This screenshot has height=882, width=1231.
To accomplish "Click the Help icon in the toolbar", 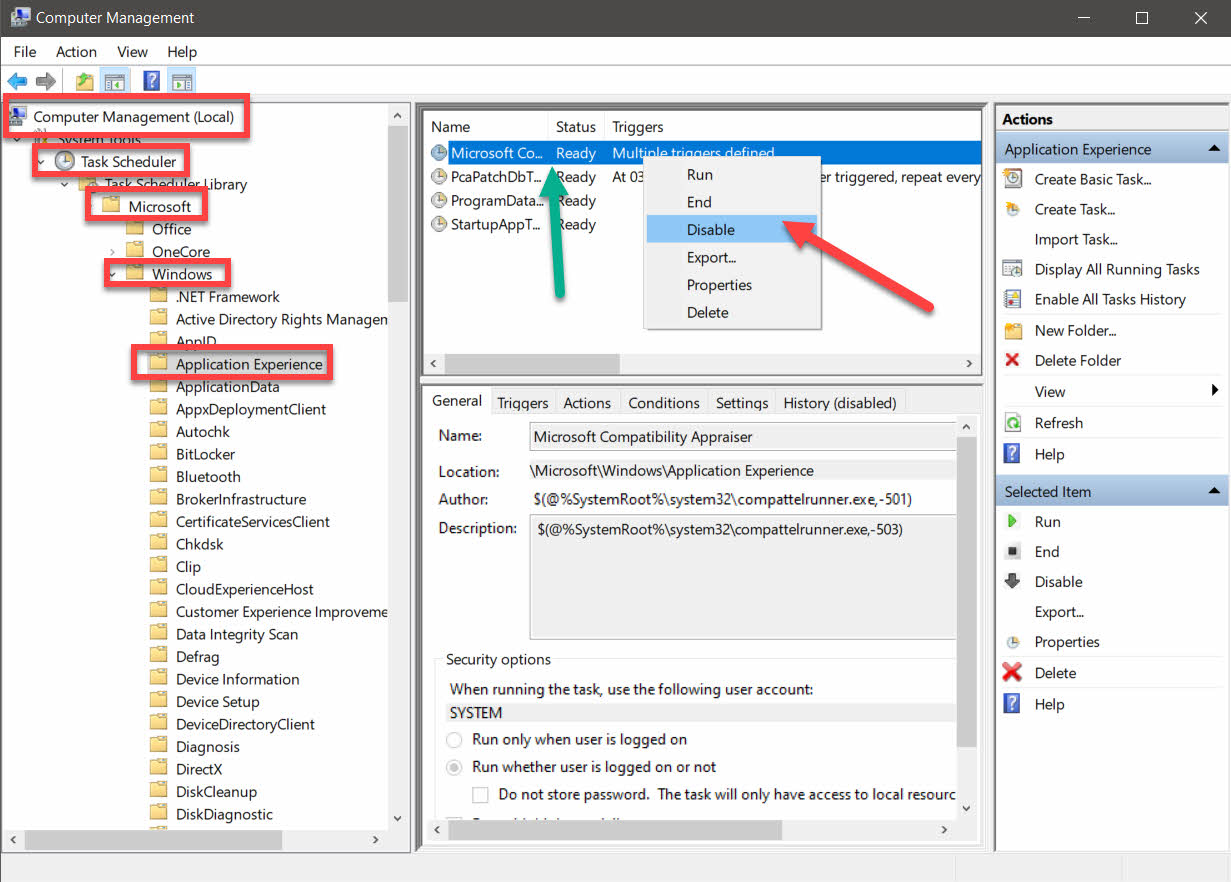I will 151,80.
